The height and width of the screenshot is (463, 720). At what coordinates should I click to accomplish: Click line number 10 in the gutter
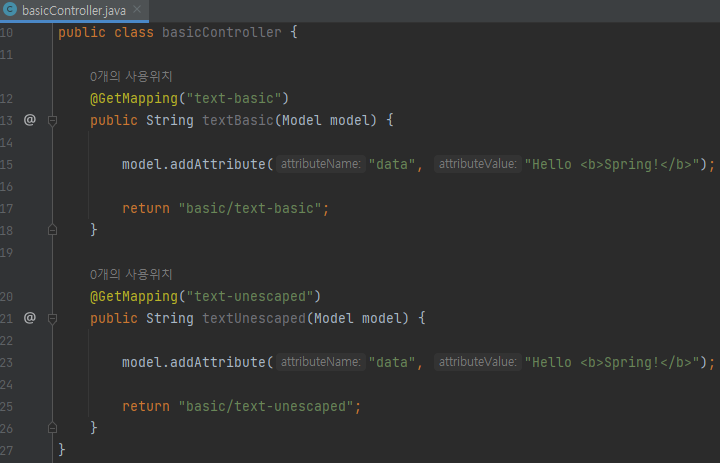click(x=6, y=33)
